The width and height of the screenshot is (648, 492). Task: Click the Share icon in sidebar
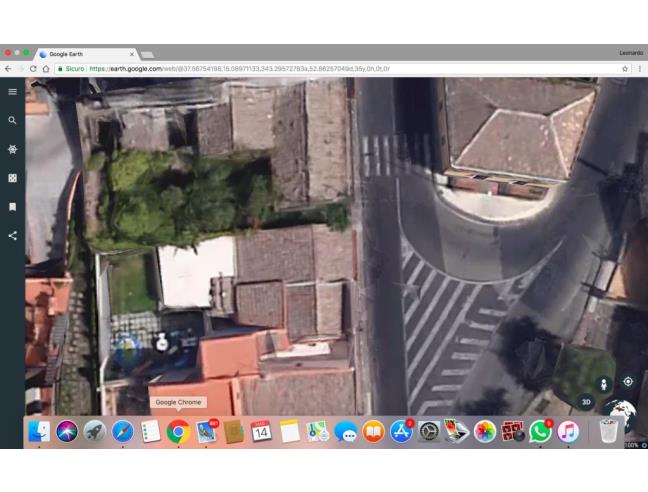pyautogui.click(x=12, y=235)
